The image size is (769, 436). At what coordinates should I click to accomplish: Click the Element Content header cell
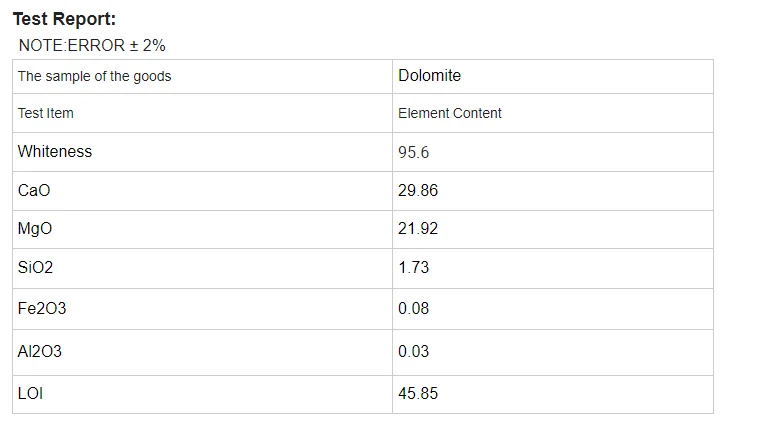tap(553, 113)
